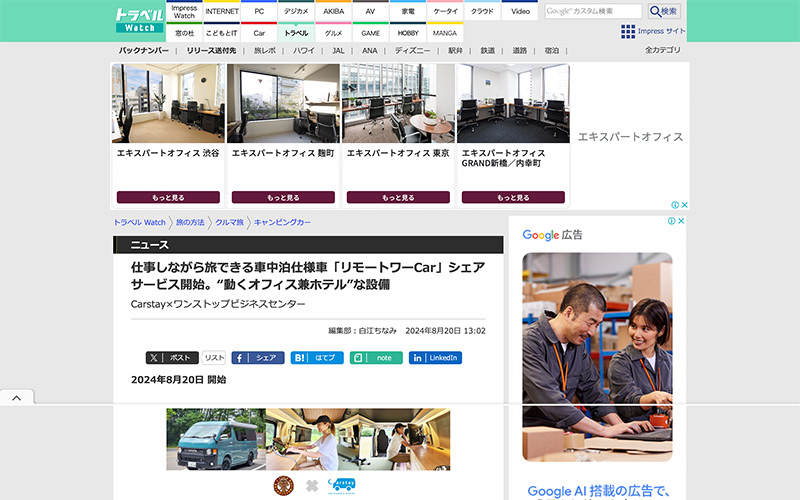Open the INTERNET tab

pos(222,11)
